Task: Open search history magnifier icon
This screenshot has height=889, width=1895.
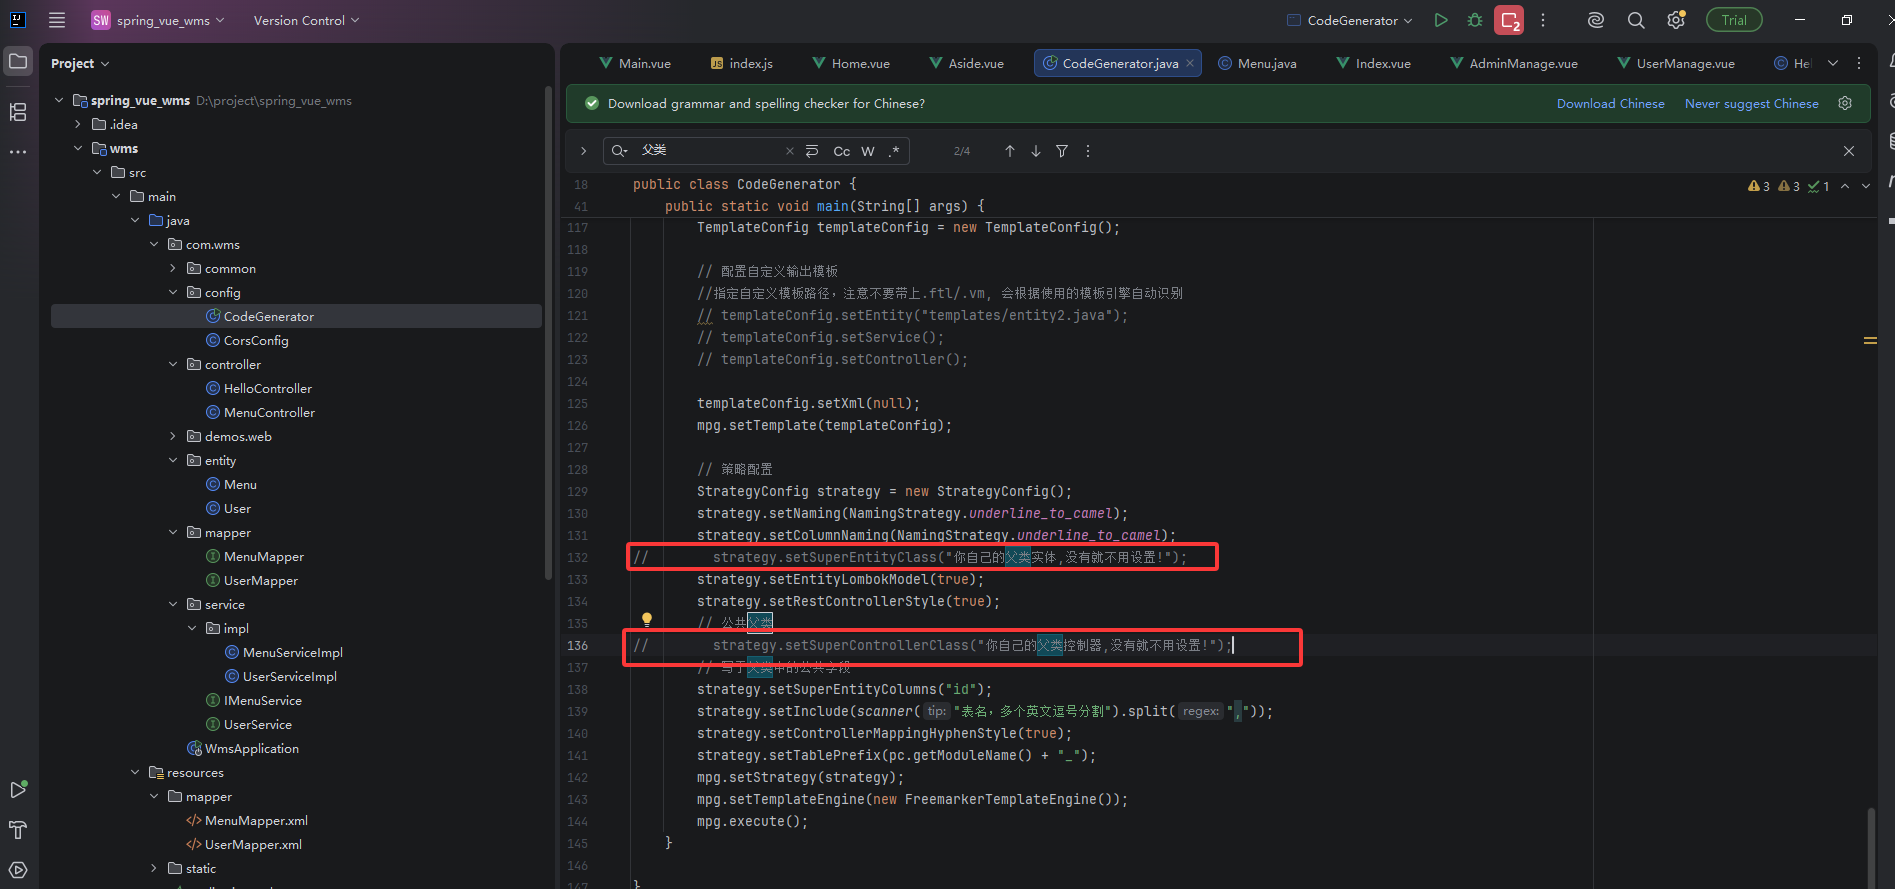Action: [x=619, y=151]
